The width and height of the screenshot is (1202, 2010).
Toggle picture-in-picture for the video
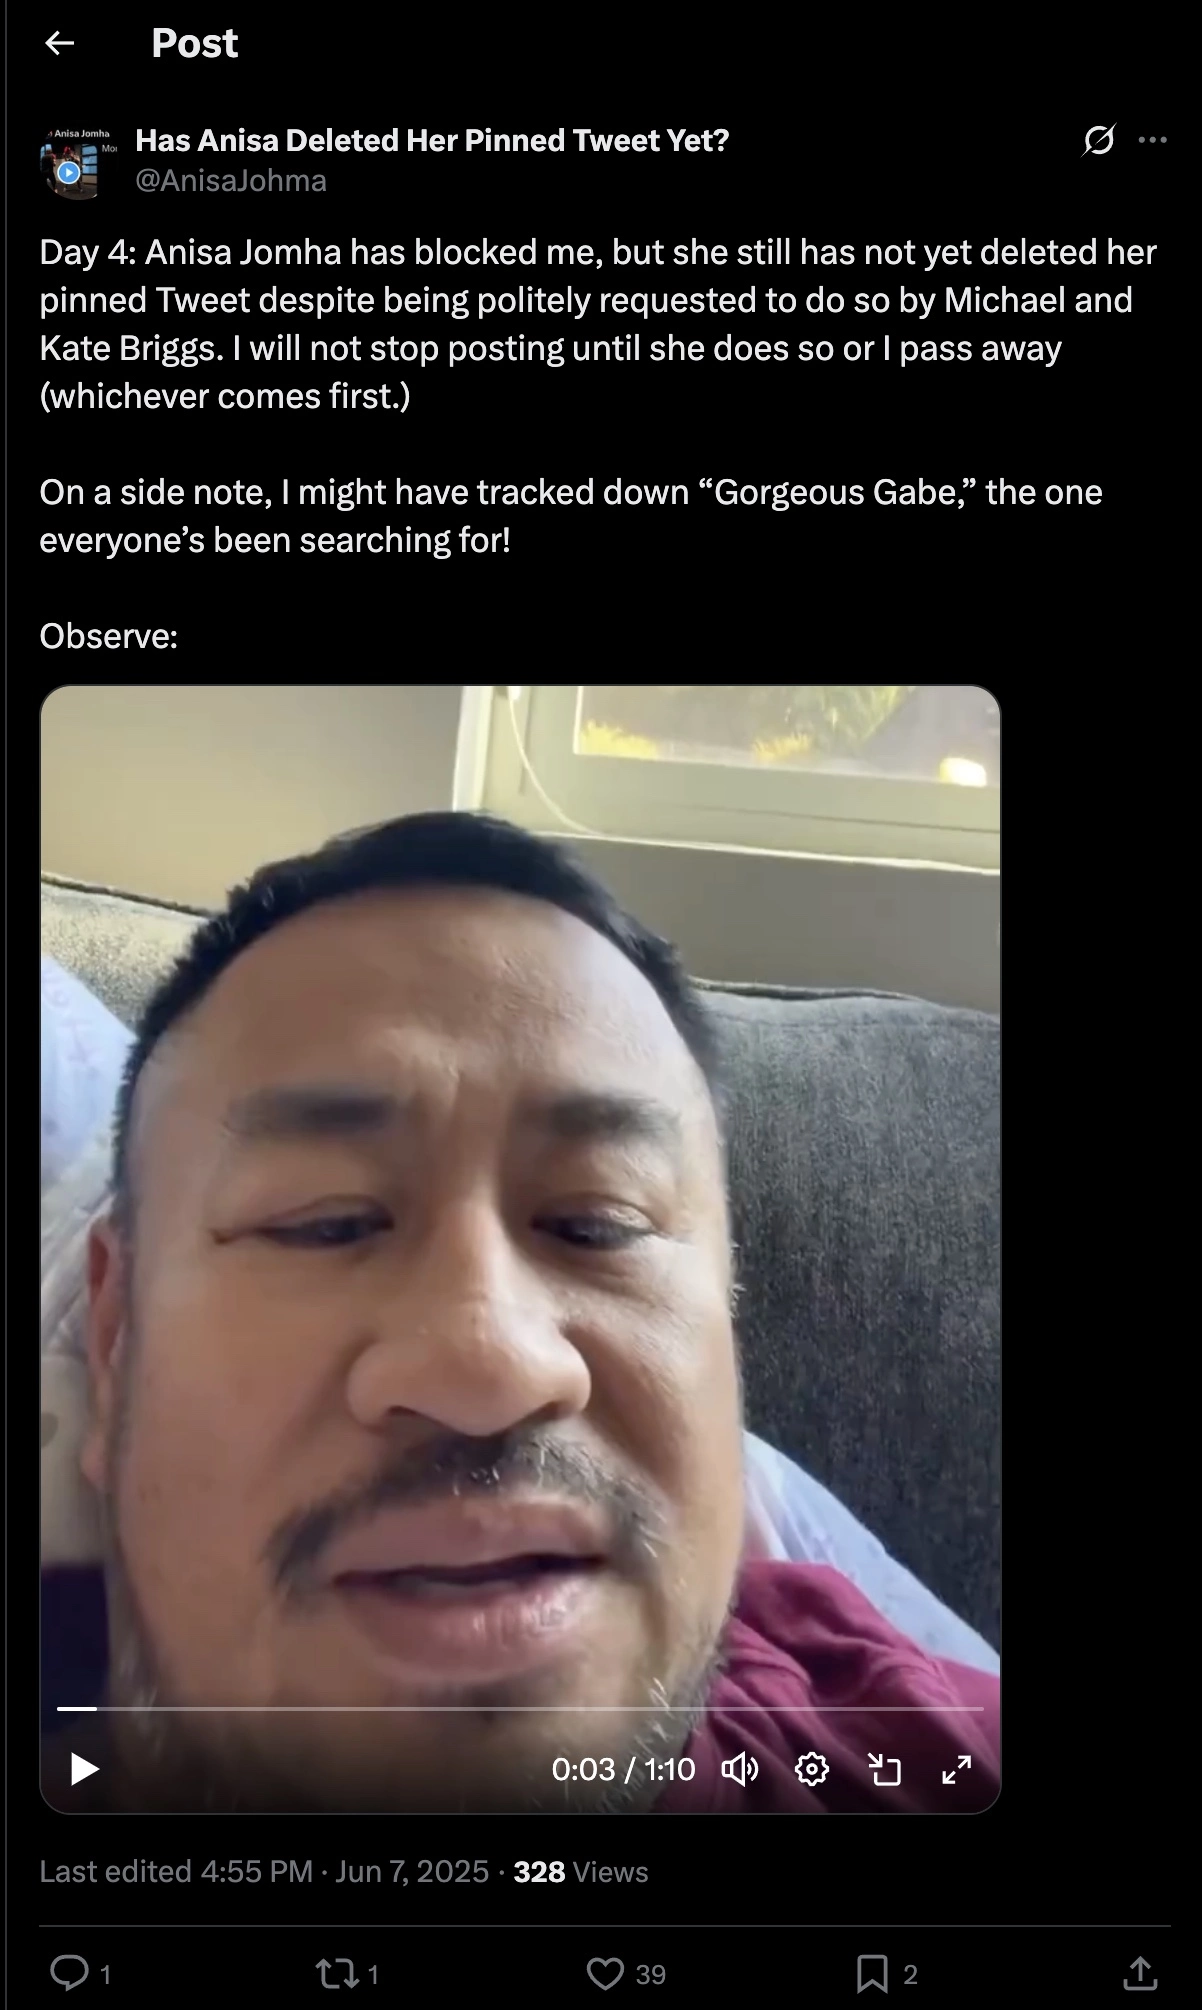pyautogui.click(x=885, y=1769)
